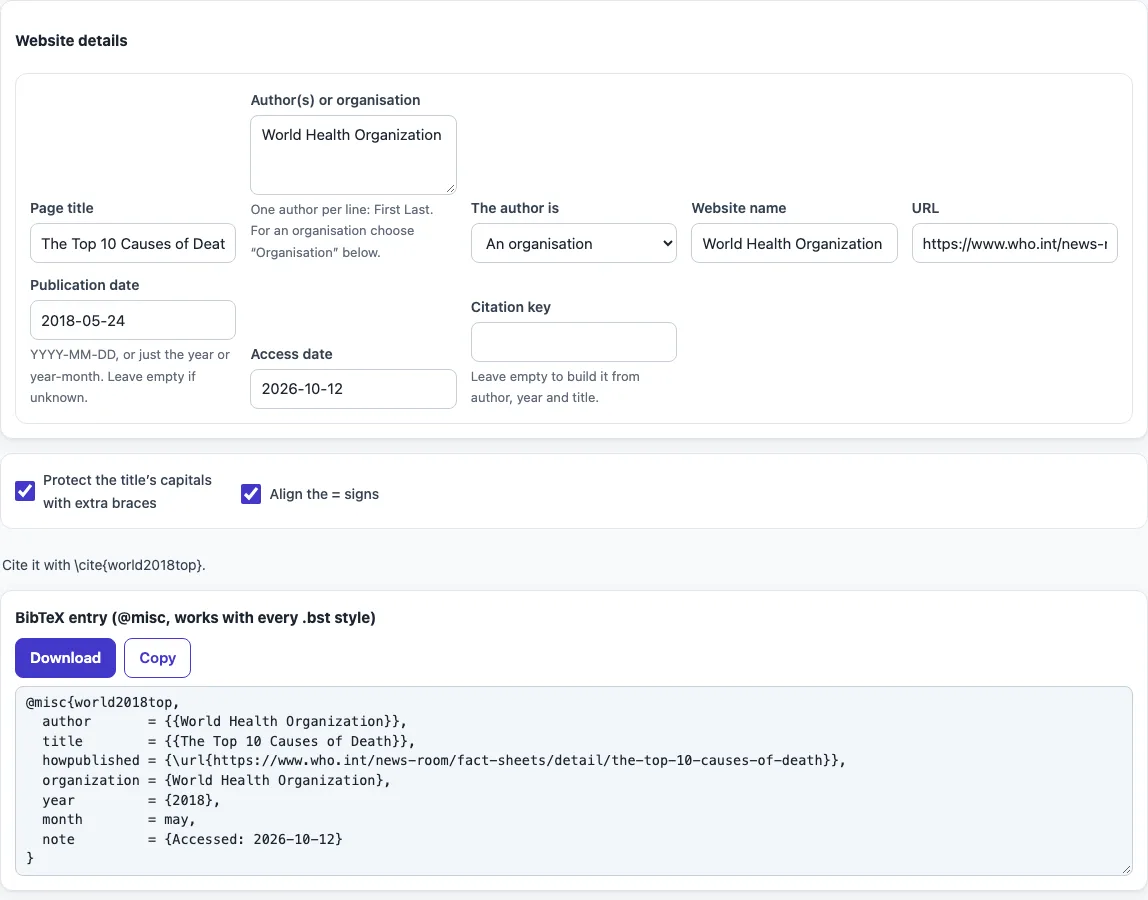Click the 'Access date' label
Image resolution: width=1148 pixels, height=900 pixels.
coord(291,354)
